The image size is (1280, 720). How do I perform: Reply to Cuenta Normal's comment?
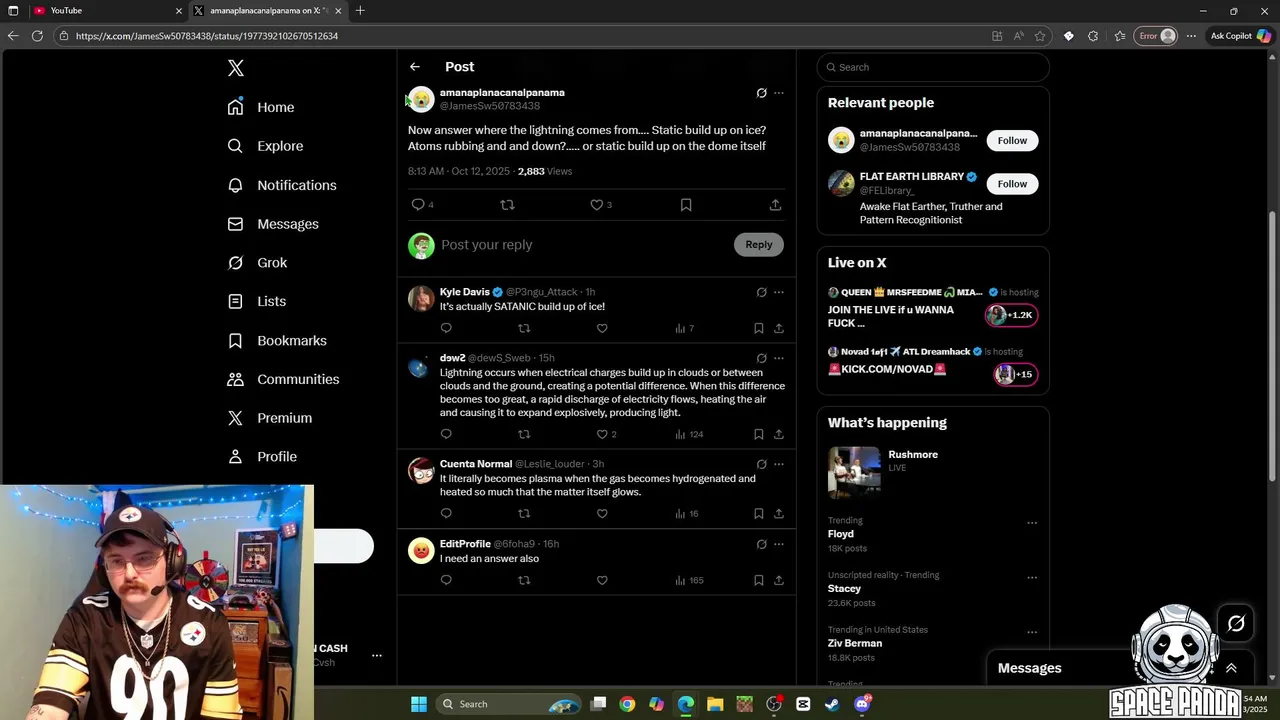click(446, 513)
